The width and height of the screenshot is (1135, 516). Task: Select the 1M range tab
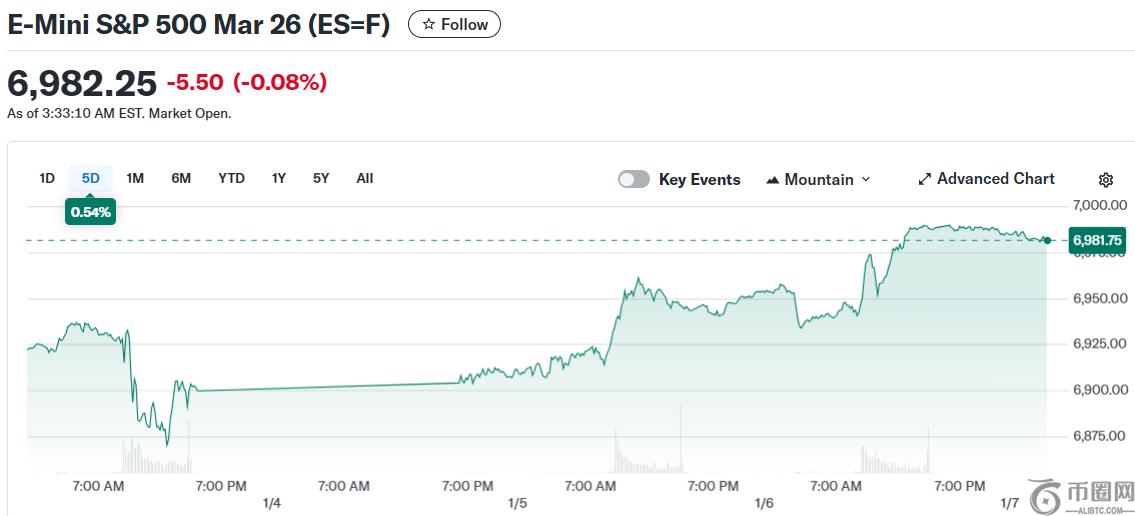coord(135,178)
